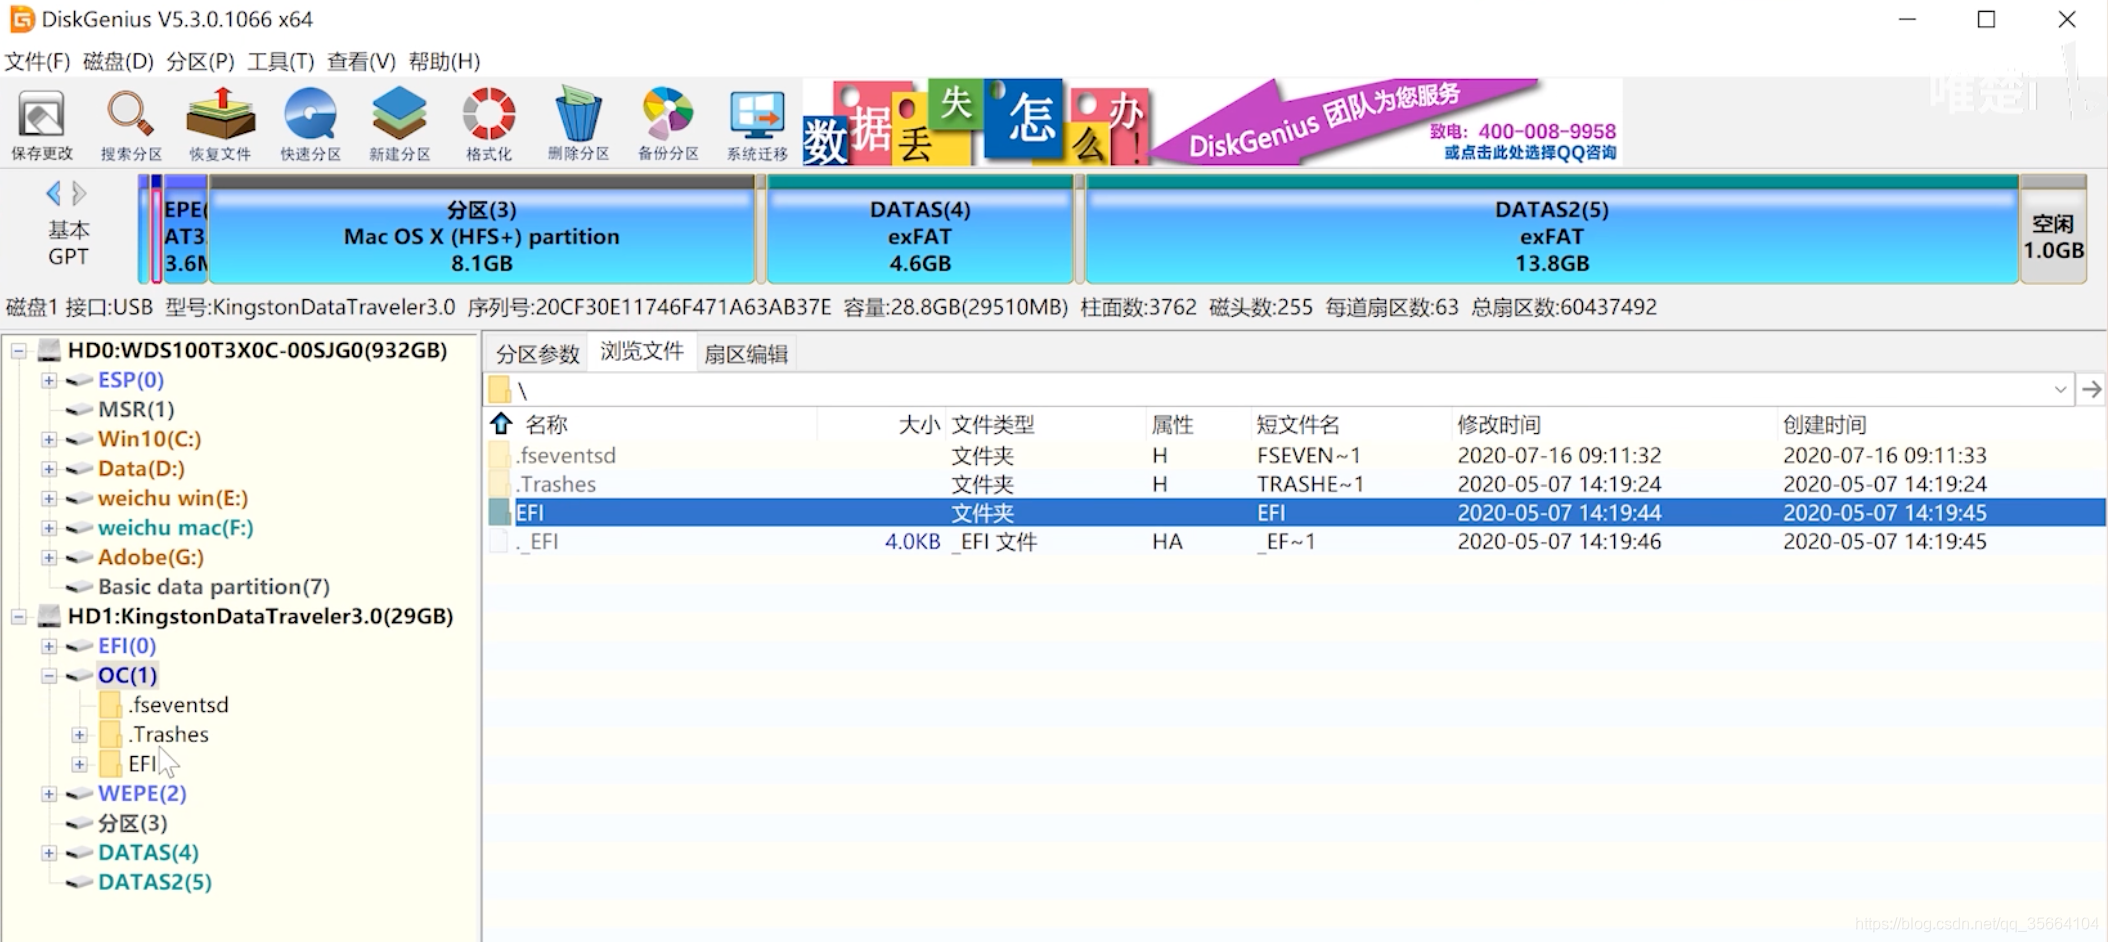
Task: Click the HD0 WDS100T3X0C disk icon
Action: click(x=49, y=350)
